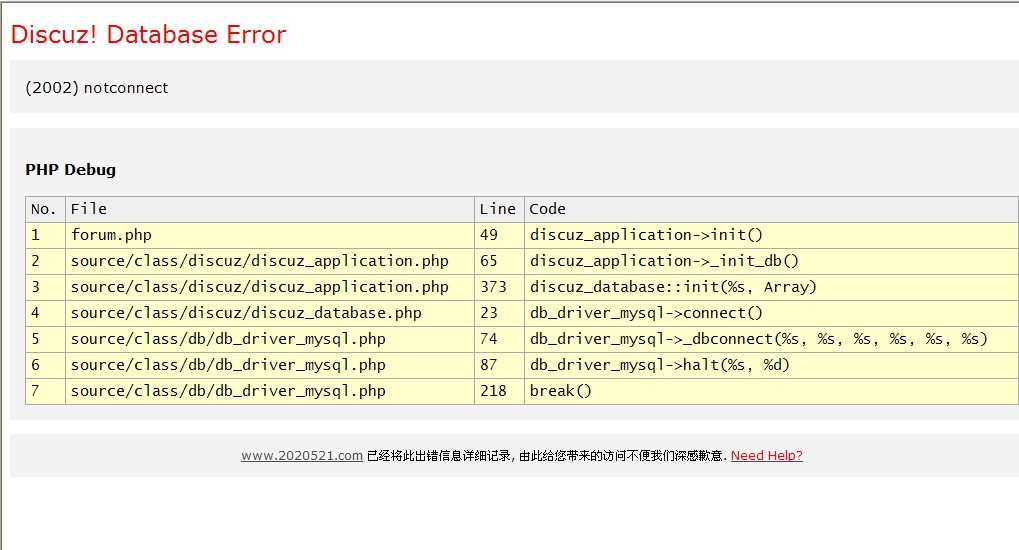Screen dimensions: 1019x550
Task: Select the forum.php file cell
Action: pos(270,235)
